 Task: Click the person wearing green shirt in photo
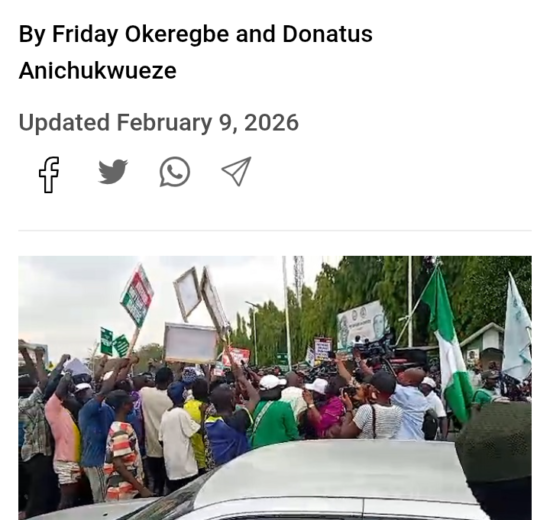click(273, 418)
